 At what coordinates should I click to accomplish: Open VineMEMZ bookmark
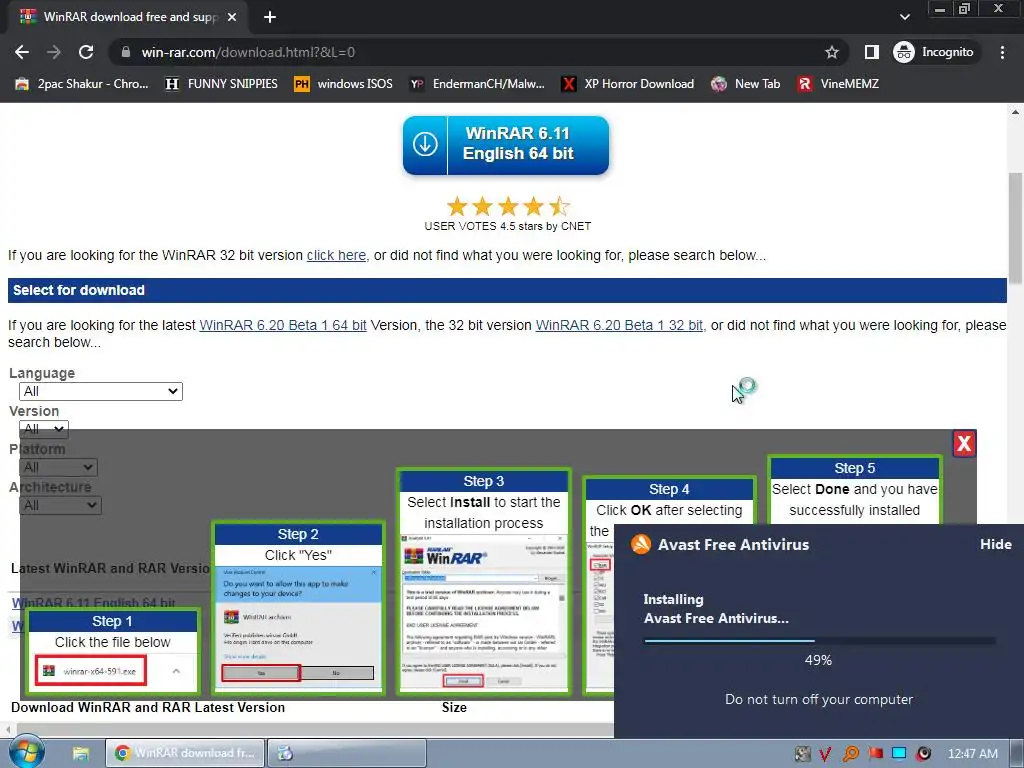[839, 84]
